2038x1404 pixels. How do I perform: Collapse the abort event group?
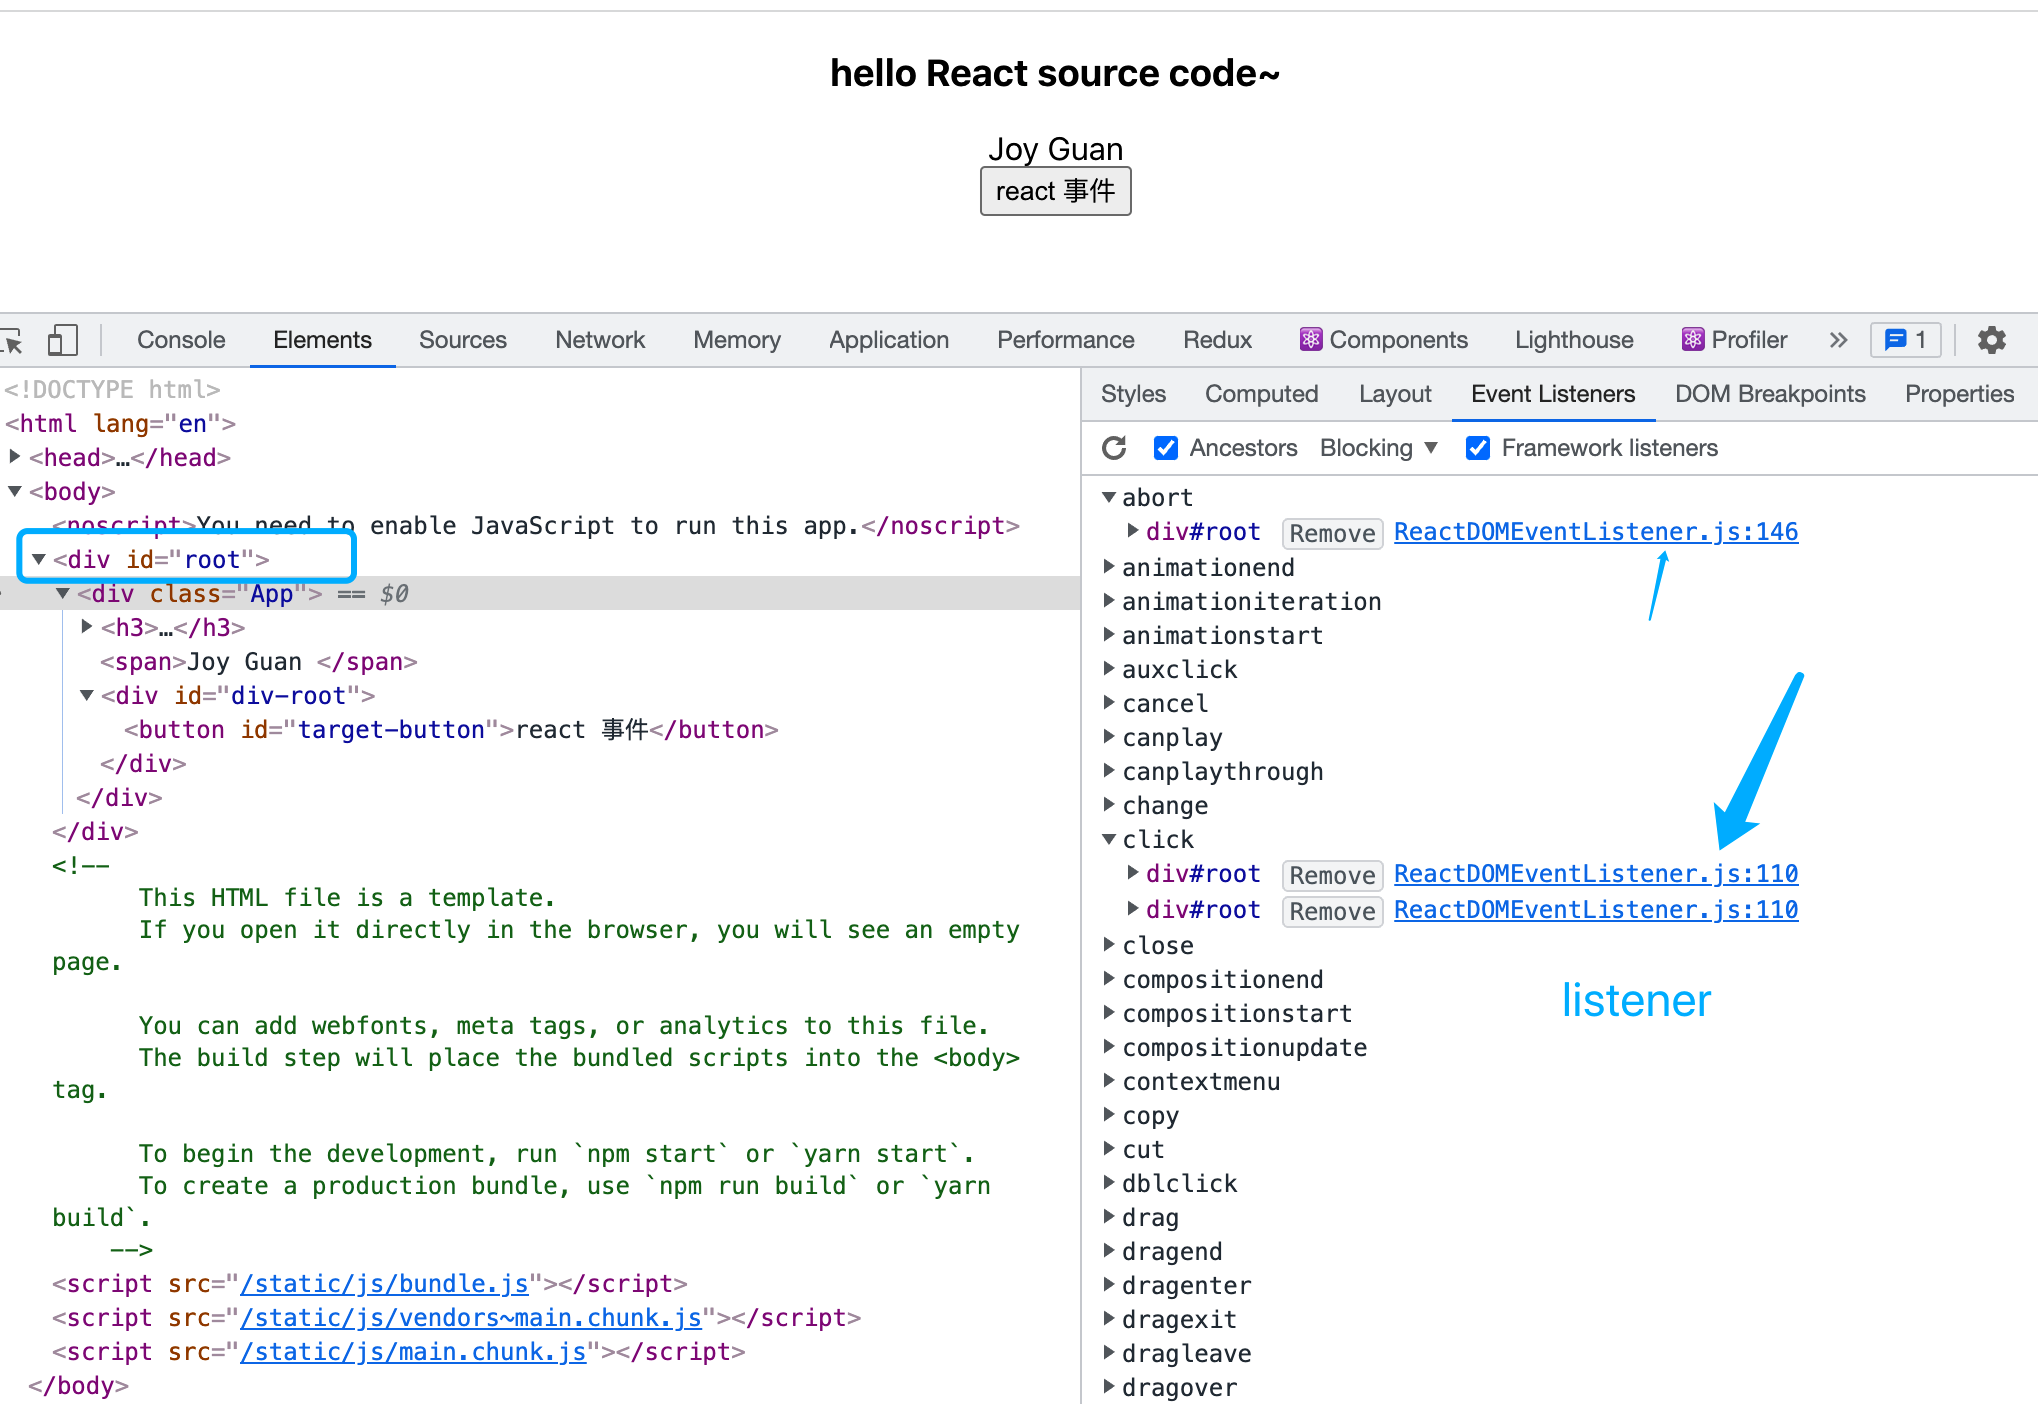click(1109, 497)
